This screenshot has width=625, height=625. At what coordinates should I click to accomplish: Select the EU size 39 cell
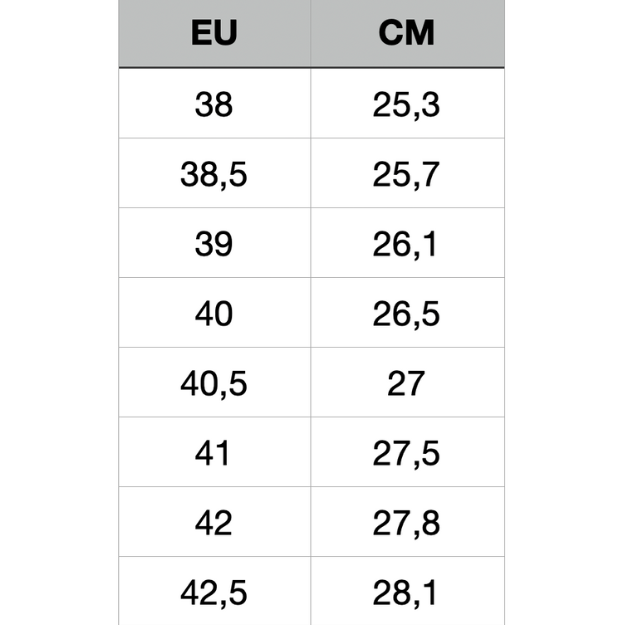214,243
